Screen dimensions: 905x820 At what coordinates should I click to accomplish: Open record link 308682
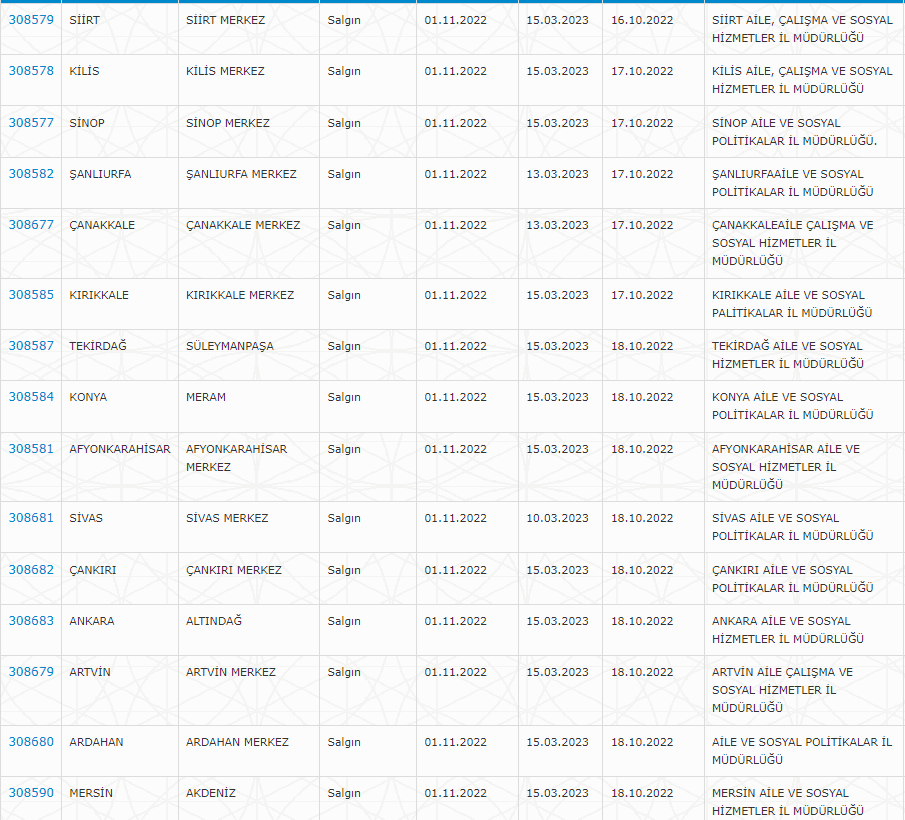(x=31, y=570)
